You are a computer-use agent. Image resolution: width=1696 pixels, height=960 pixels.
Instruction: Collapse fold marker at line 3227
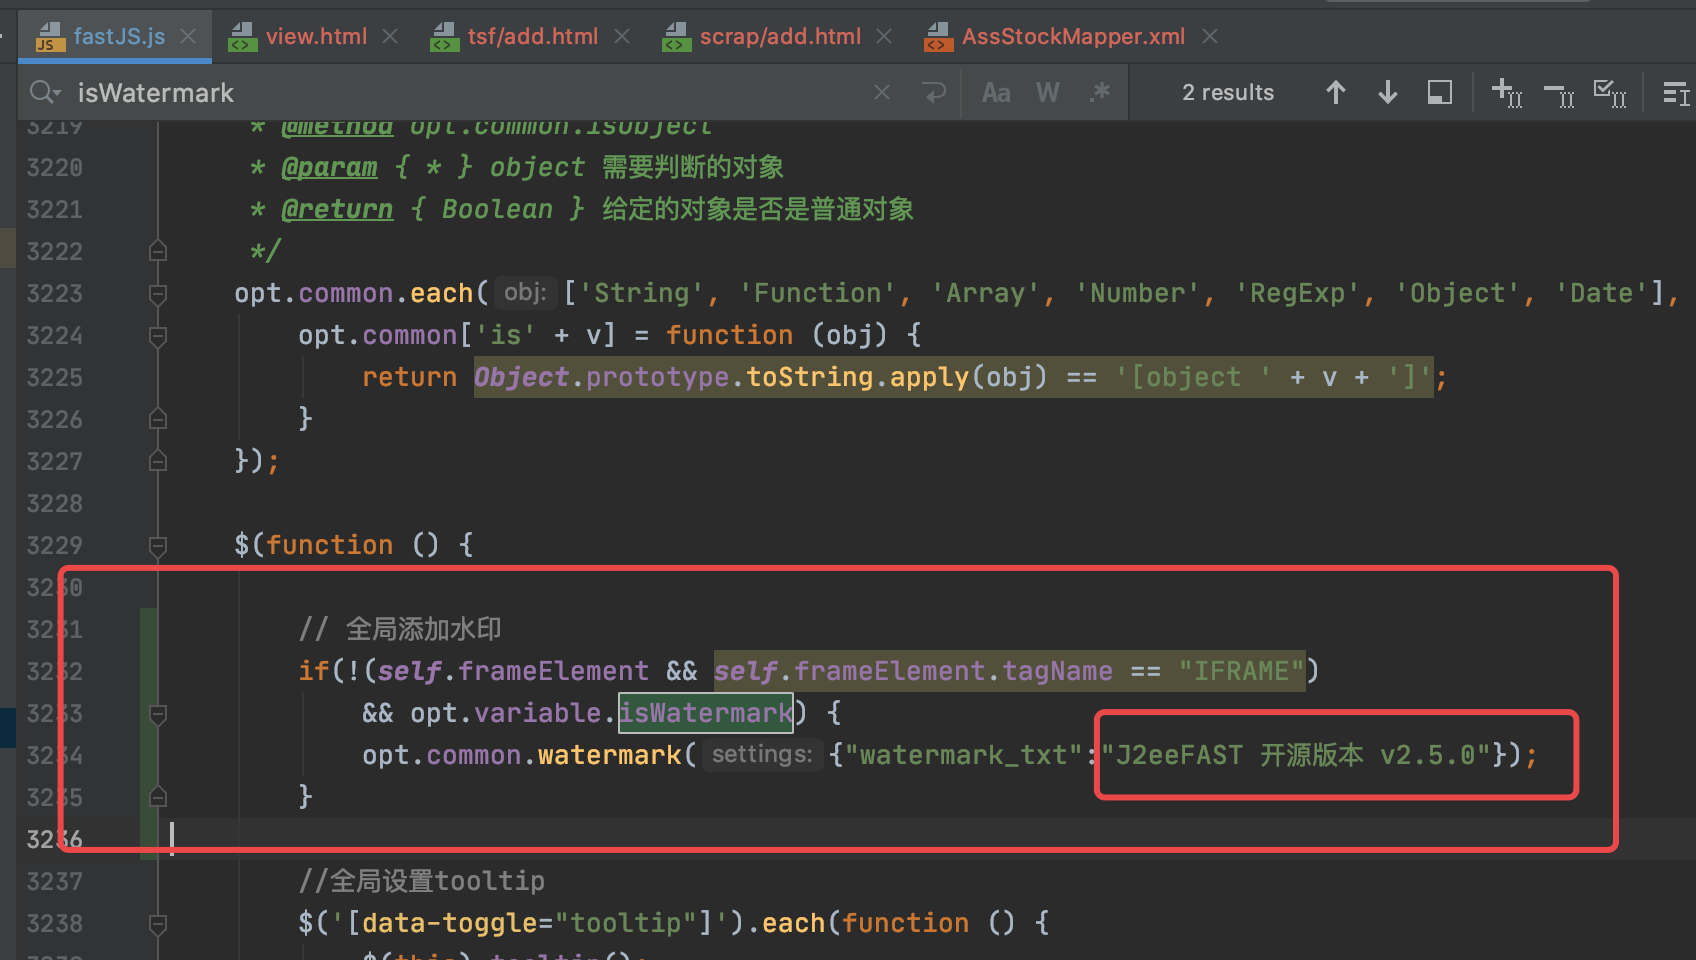157,461
